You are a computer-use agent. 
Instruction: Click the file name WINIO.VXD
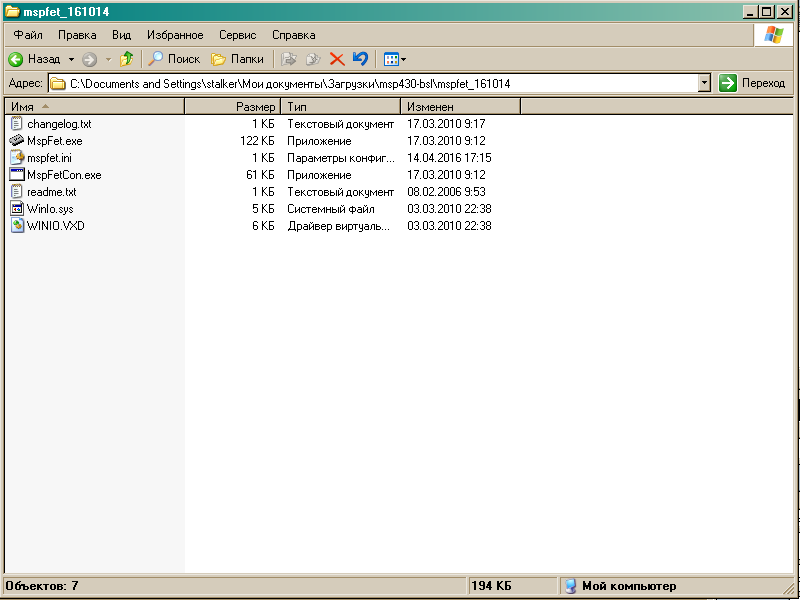56,226
